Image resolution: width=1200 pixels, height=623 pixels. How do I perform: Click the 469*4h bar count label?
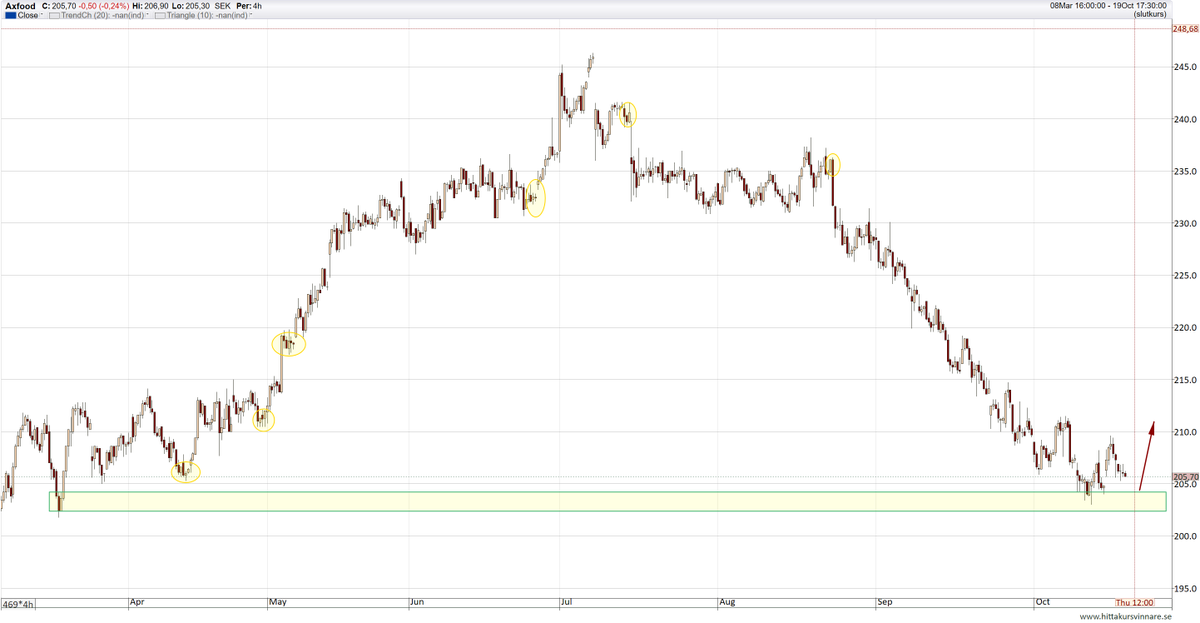[18, 603]
